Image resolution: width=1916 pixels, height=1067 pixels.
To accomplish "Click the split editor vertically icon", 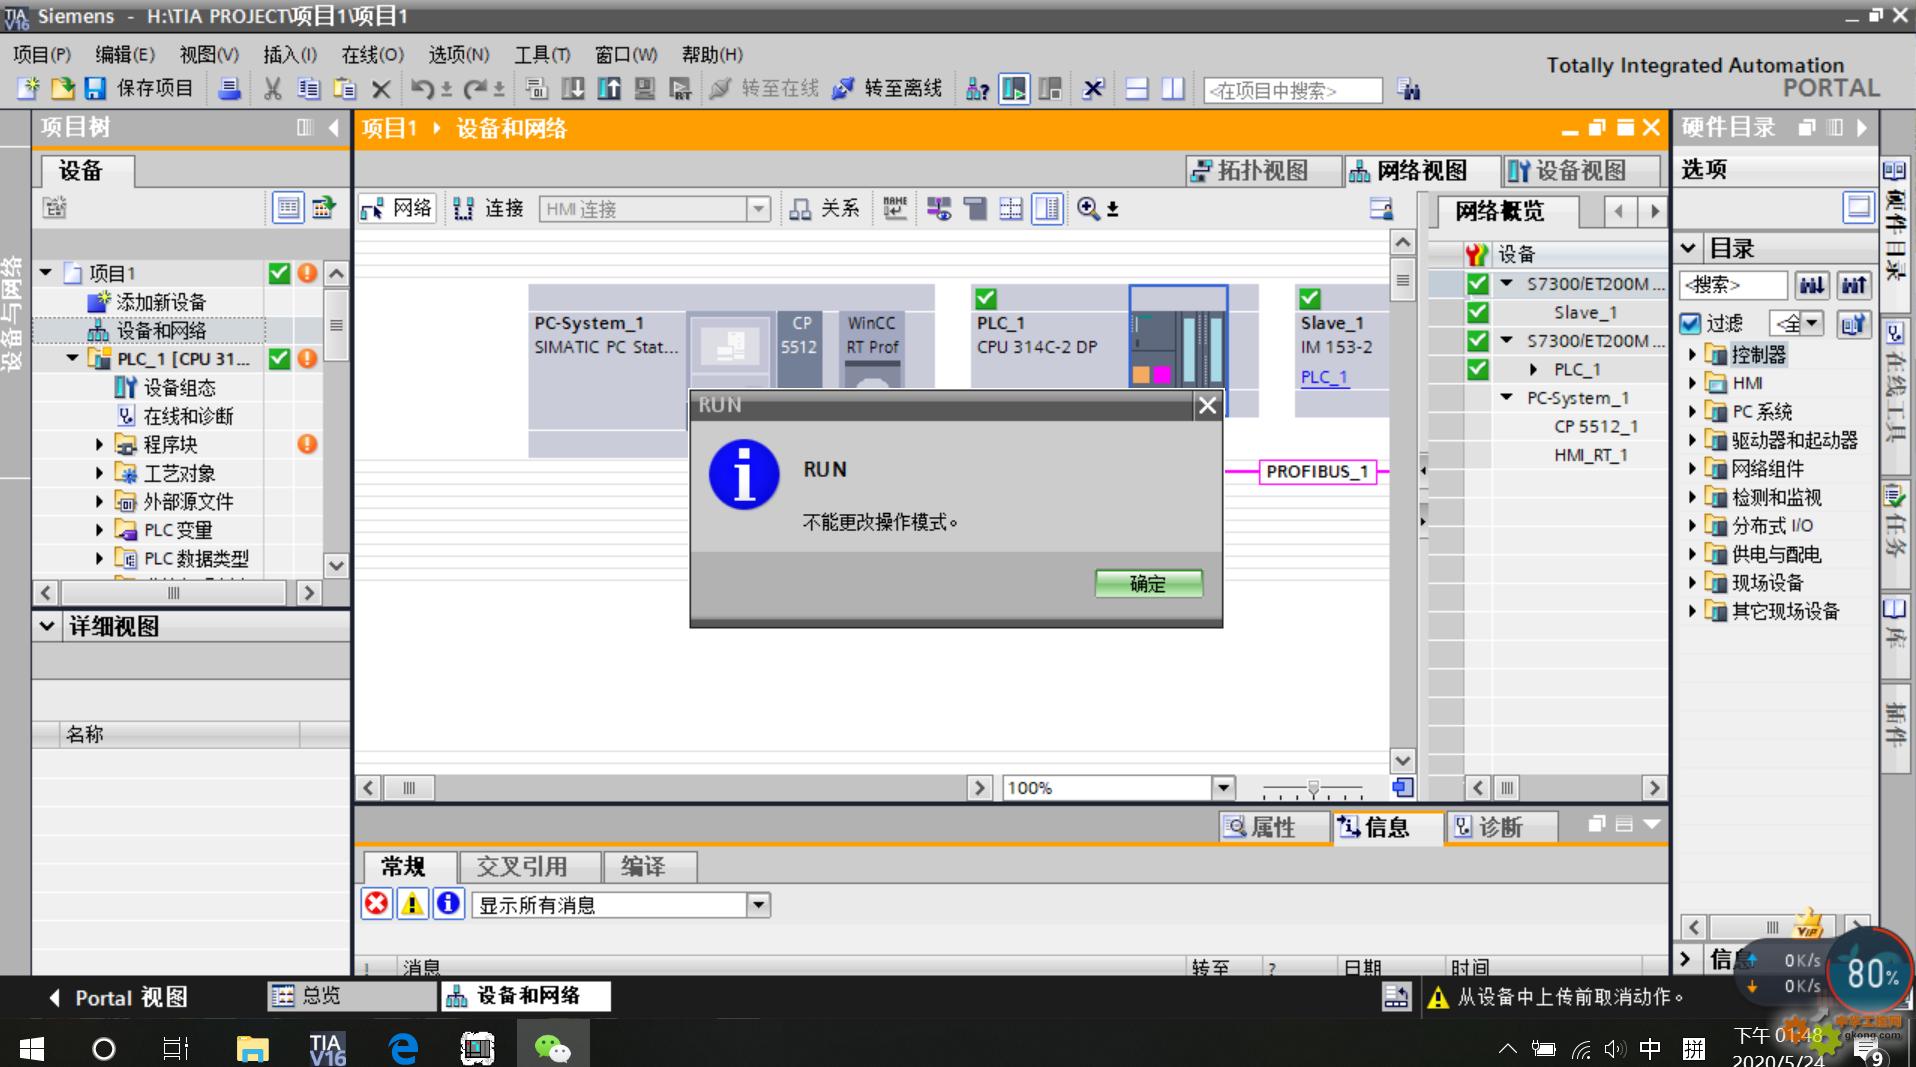I will 1173,89.
